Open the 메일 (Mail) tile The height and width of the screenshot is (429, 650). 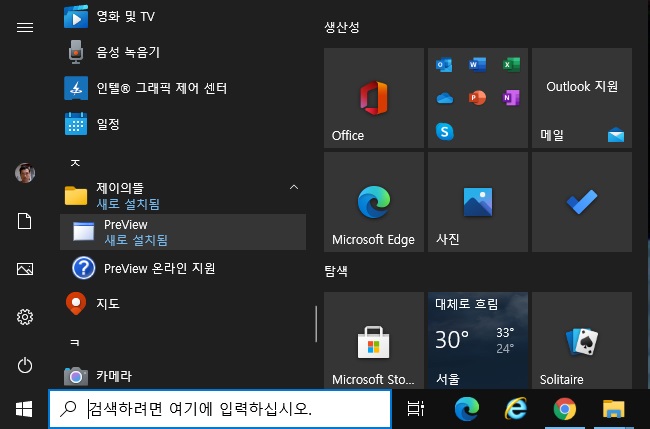click(581, 98)
